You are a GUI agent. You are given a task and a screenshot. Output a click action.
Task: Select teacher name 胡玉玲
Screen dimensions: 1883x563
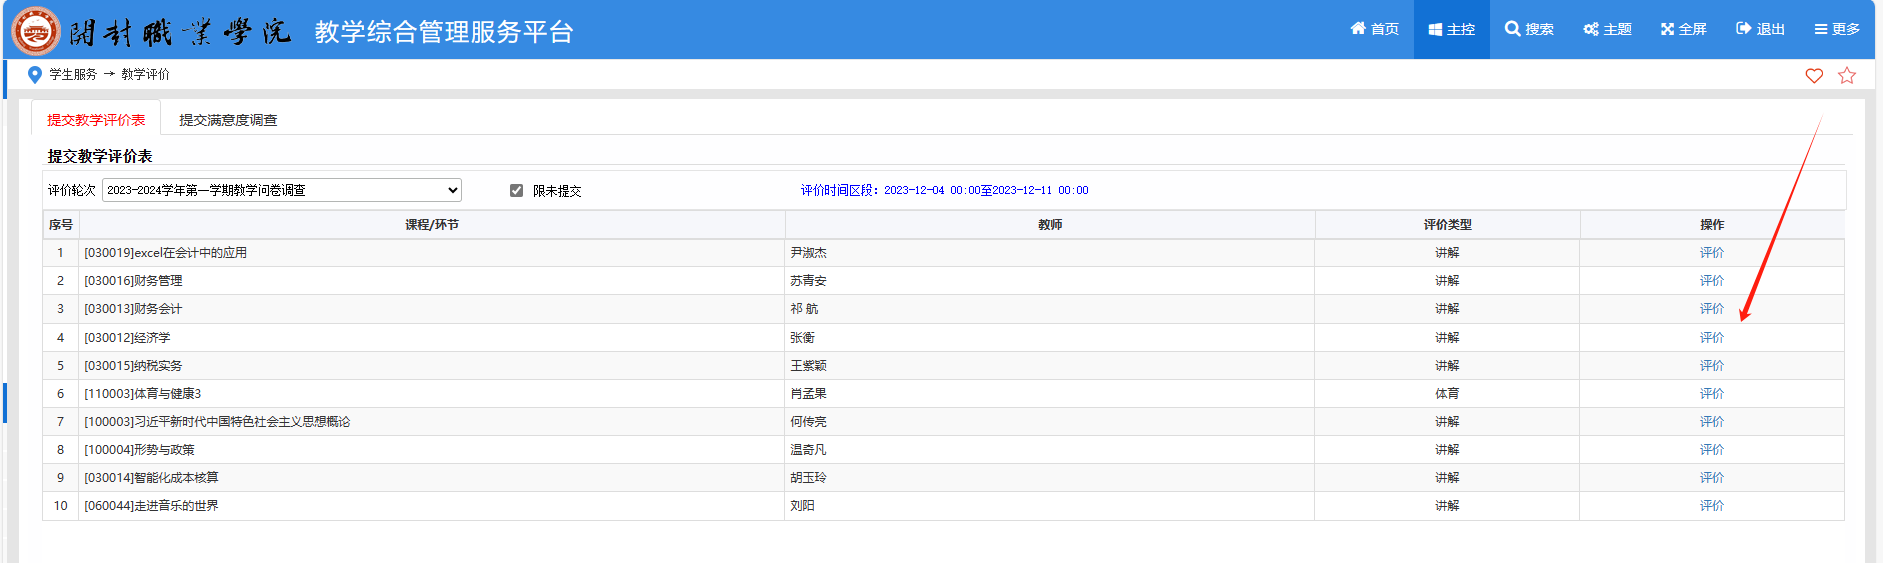[808, 478]
